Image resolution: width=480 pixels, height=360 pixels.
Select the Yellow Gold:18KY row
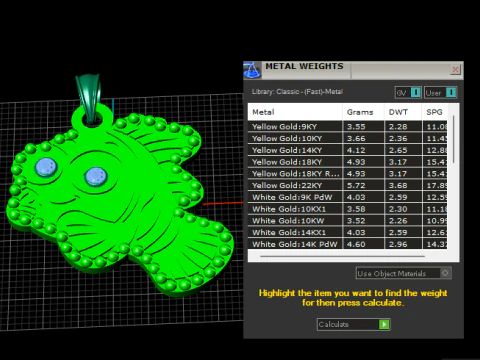coord(347,162)
